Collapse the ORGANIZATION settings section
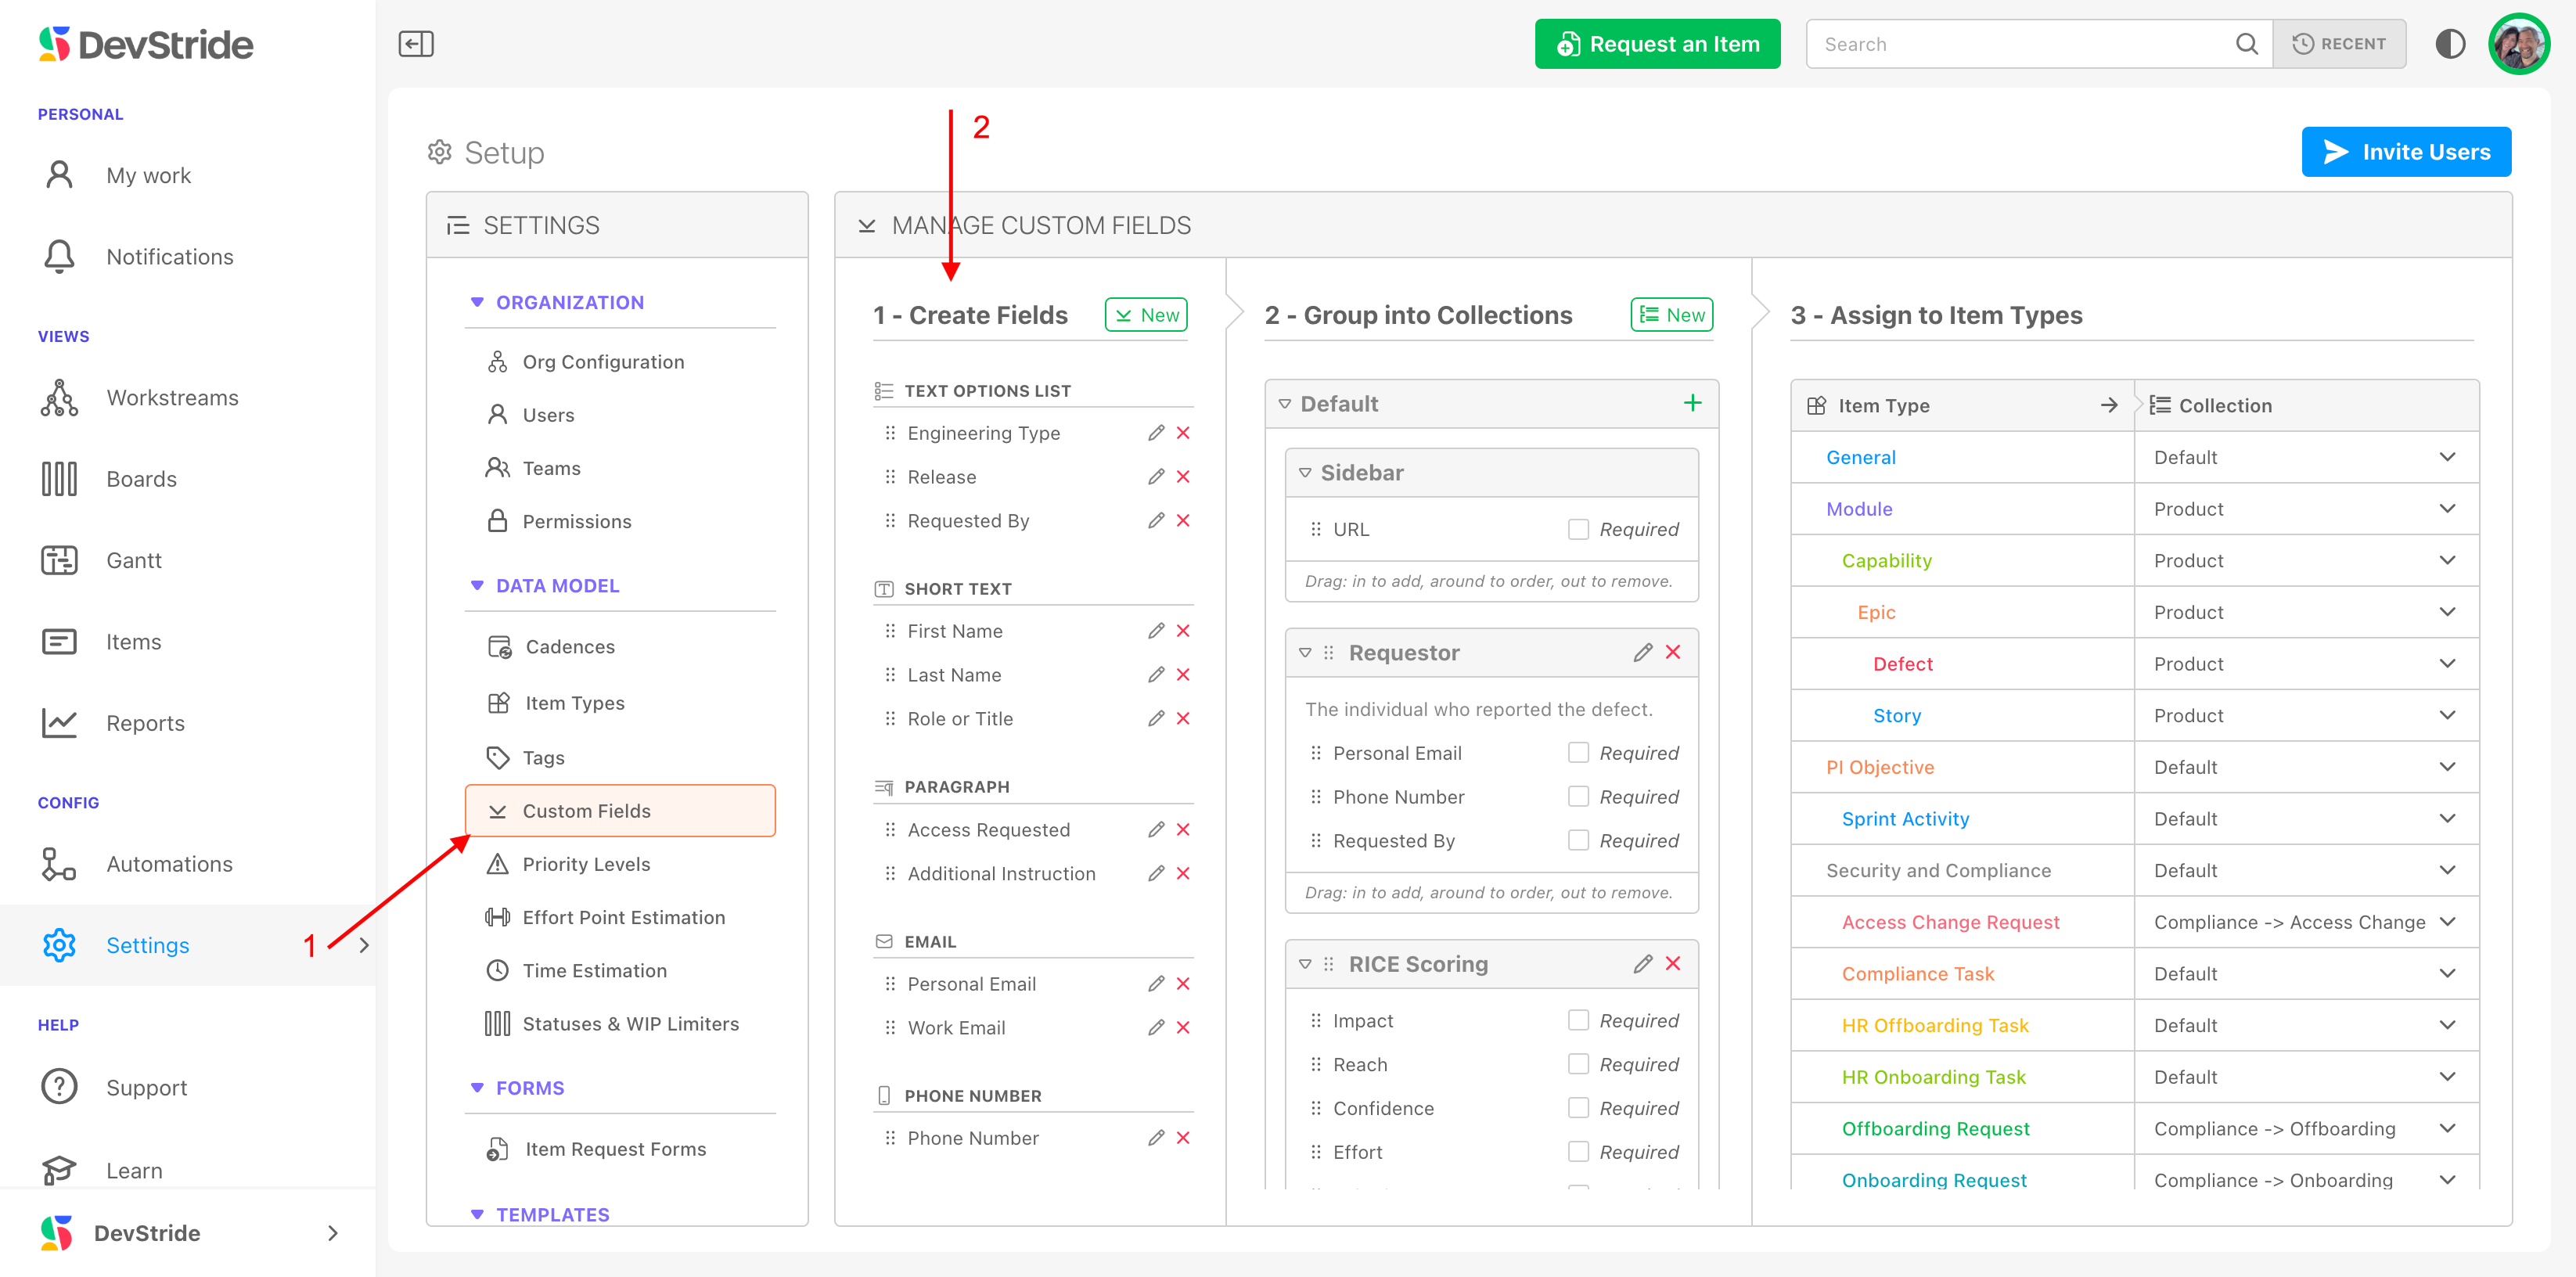 coord(477,302)
